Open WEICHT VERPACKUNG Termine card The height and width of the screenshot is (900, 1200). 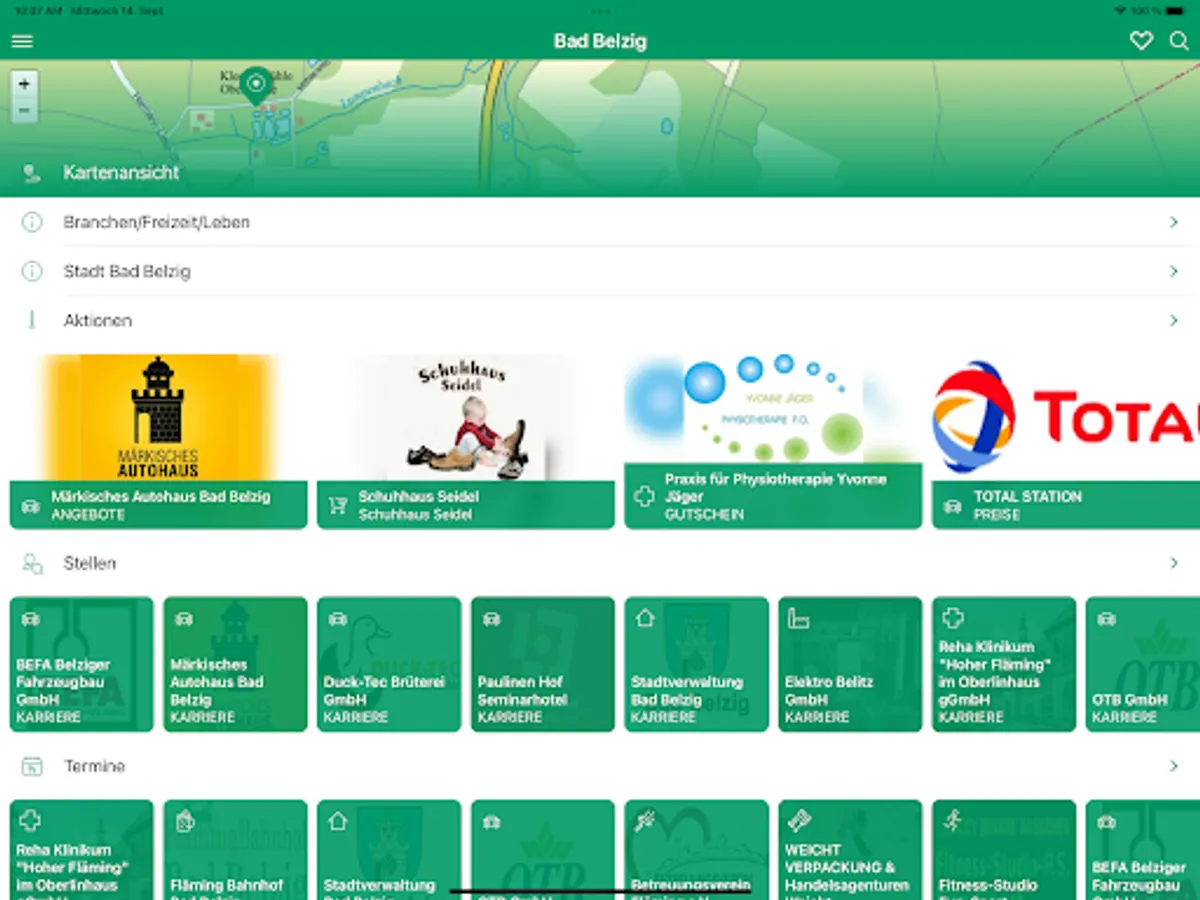(x=850, y=850)
